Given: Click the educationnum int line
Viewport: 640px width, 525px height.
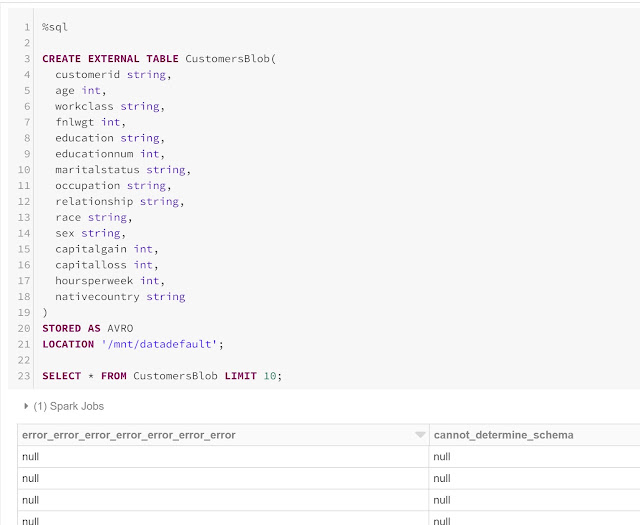Looking at the screenshot, I should pos(110,154).
